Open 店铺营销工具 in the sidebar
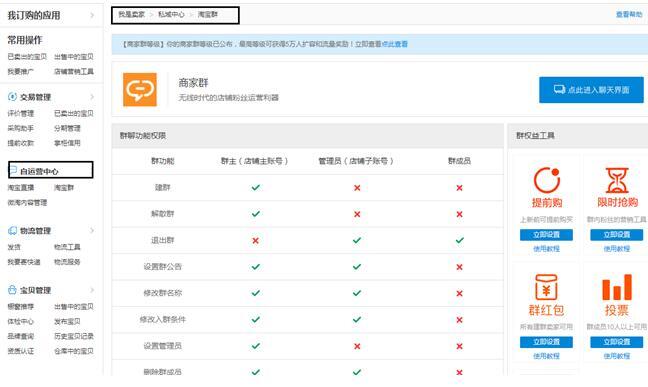The width and height of the screenshot is (648, 387). pos(74,72)
